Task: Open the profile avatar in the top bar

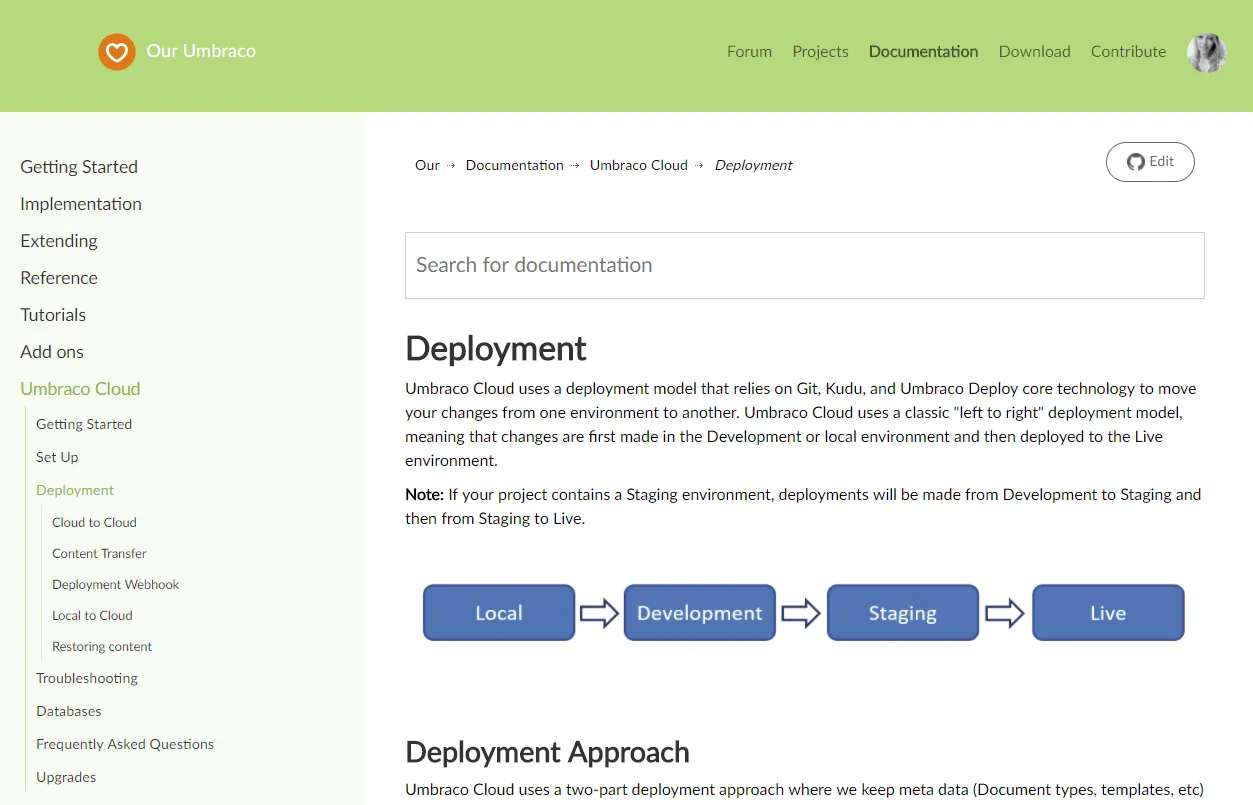Action: [x=1206, y=52]
